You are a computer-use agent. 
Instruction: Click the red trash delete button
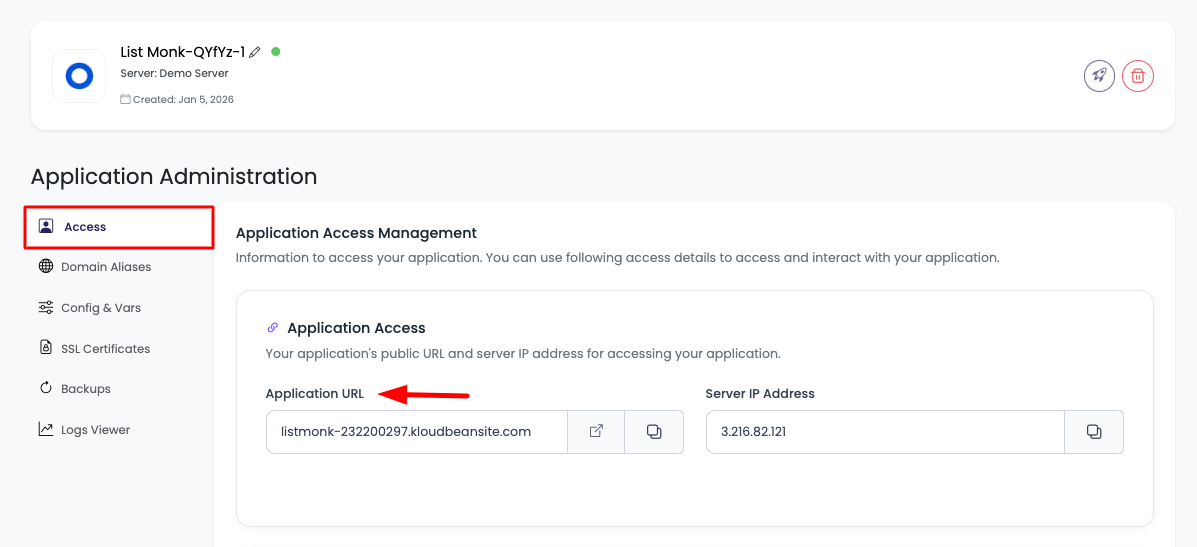1137,76
